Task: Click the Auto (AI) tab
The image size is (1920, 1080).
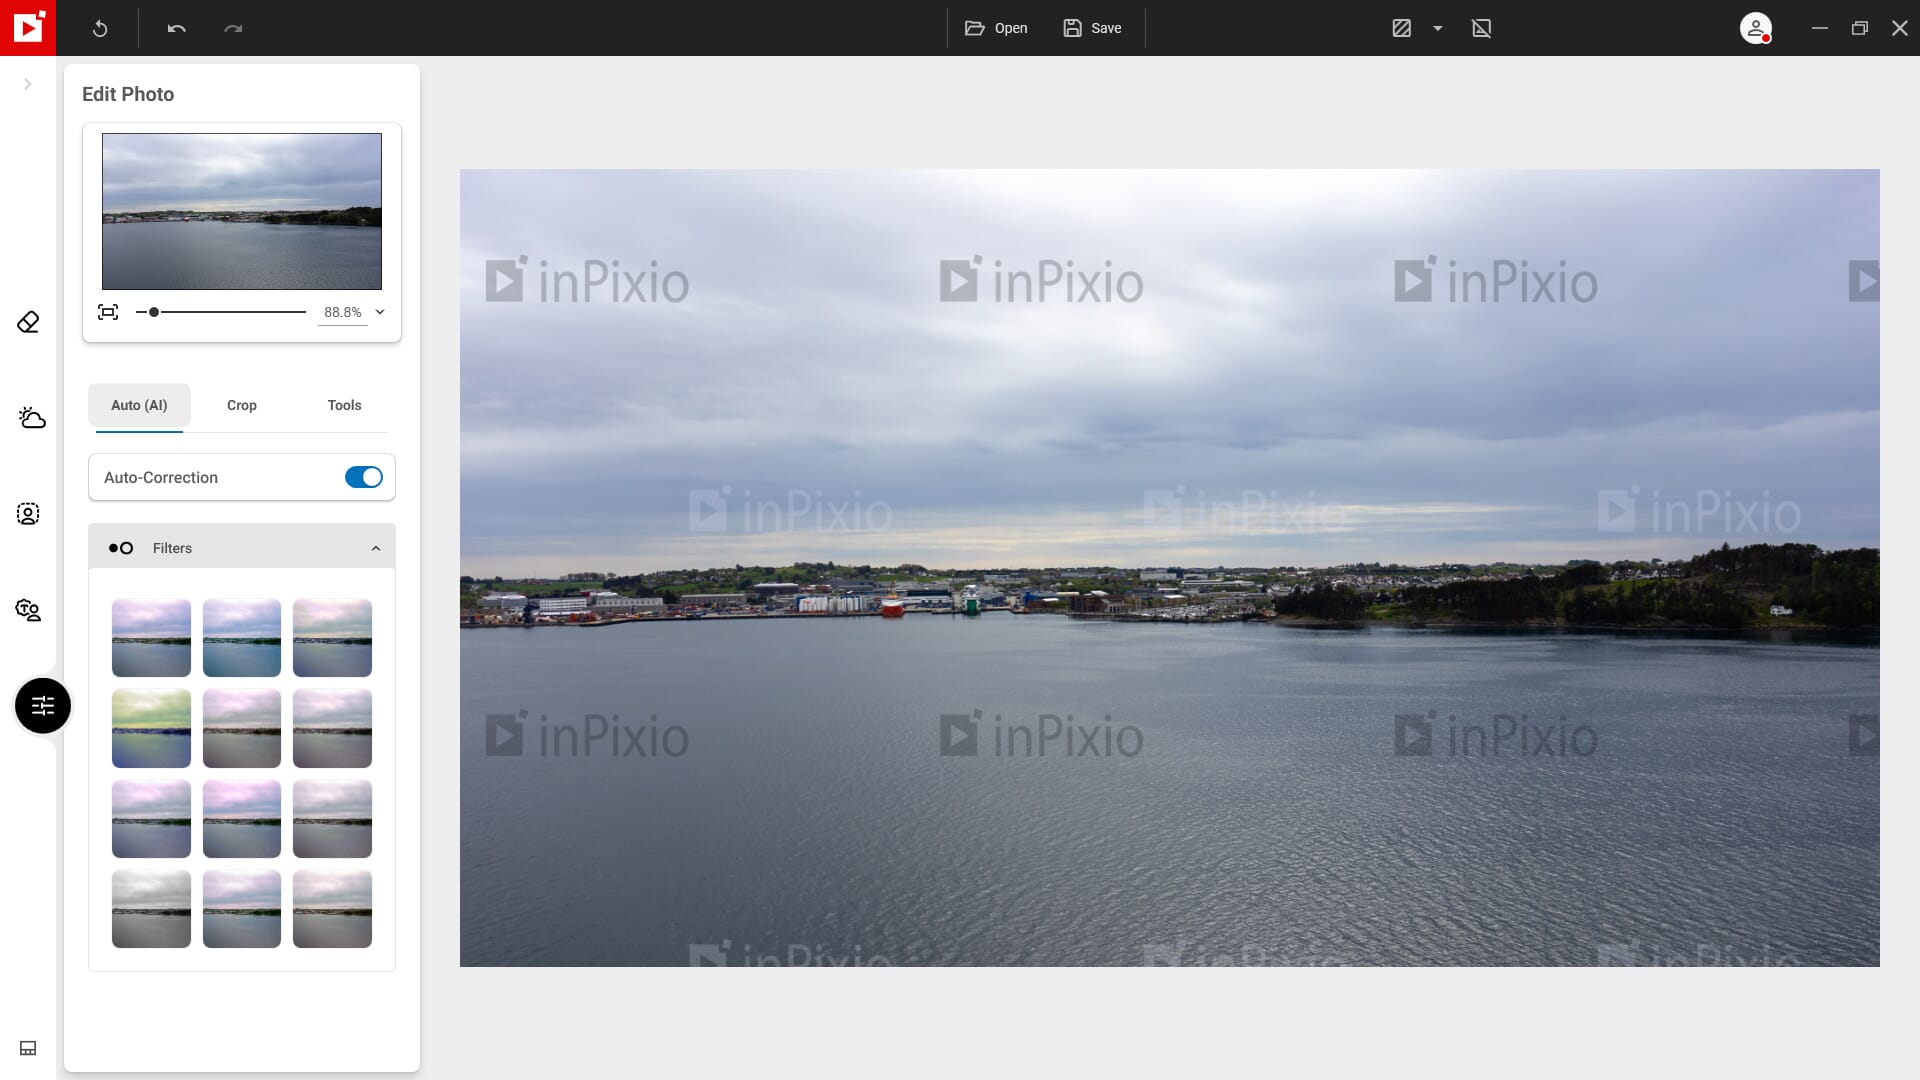Action: (138, 405)
